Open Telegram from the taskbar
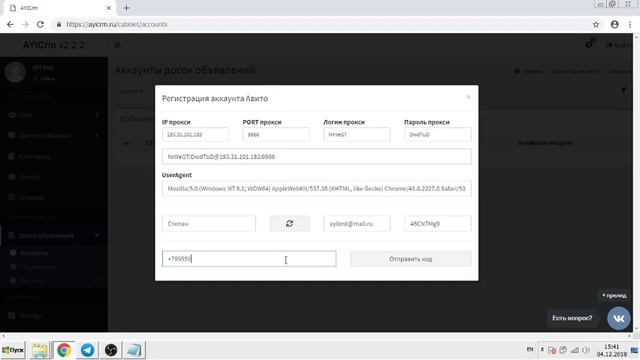 [87, 350]
